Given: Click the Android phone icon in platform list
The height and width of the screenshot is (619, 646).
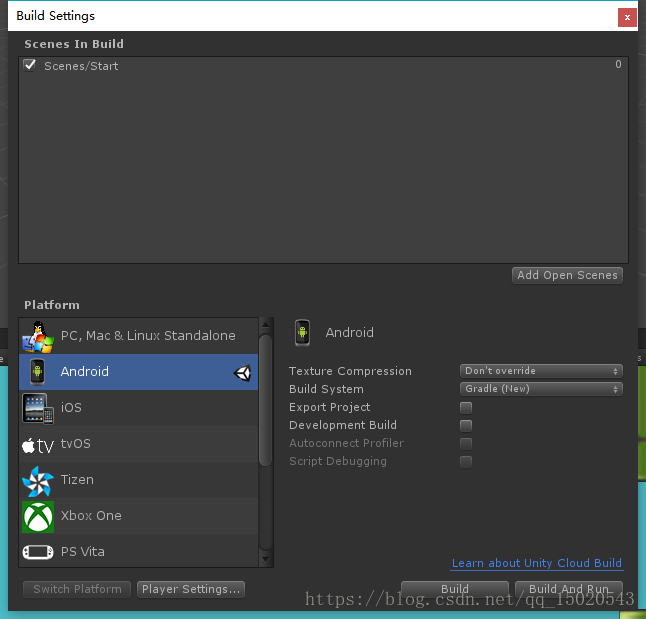Looking at the screenshot, I should [37, 372].
